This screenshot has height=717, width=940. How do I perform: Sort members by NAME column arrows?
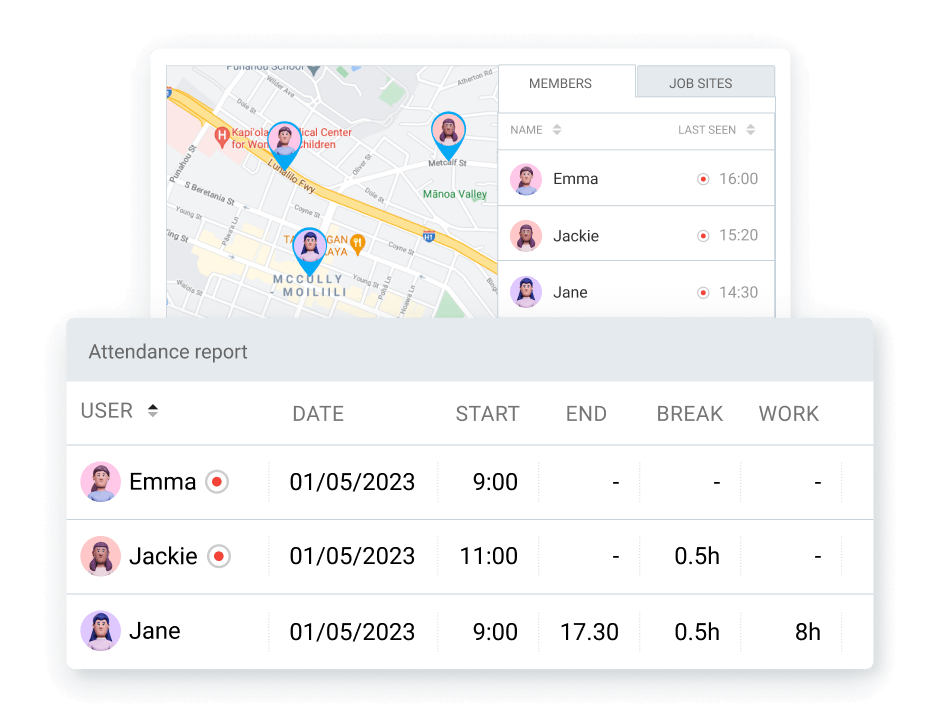pyautogui.click(x=557, y=130)
